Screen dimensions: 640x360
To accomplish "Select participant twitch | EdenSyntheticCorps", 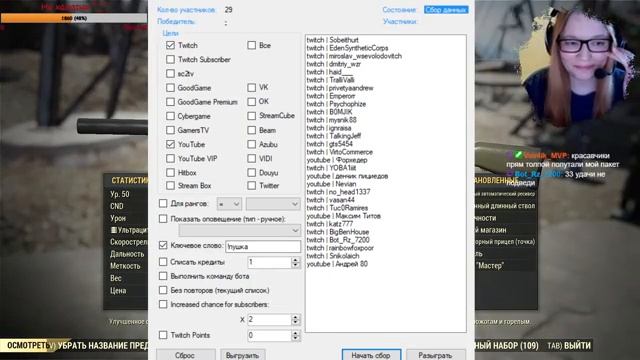I will click(347, 48).
